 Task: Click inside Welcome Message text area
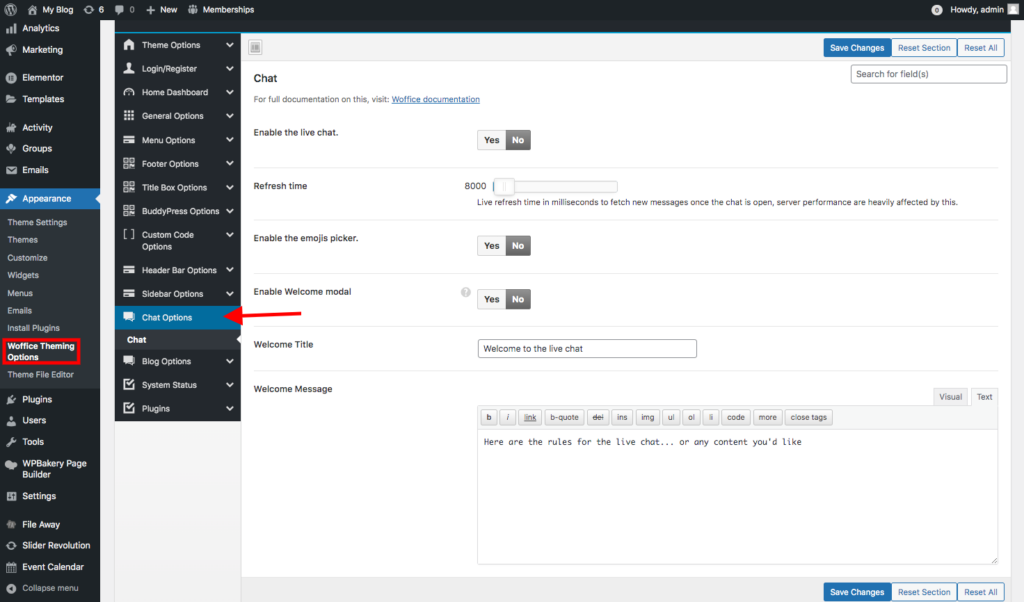click(737, 496)
